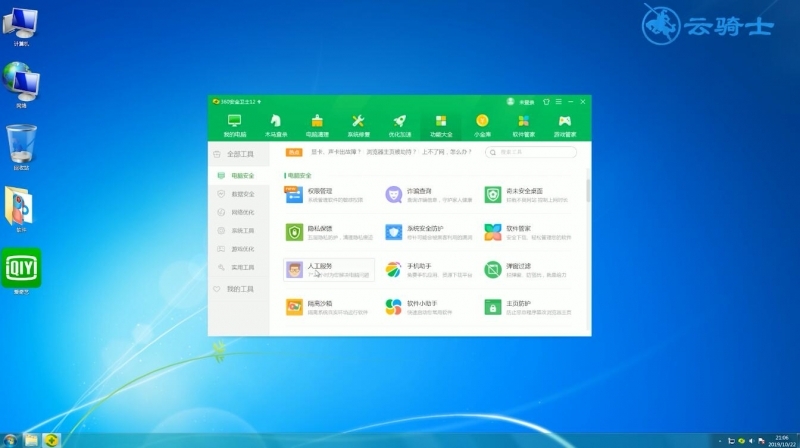
Task: Select 计算机 desktop icon
Action: [x=20, y=27]
